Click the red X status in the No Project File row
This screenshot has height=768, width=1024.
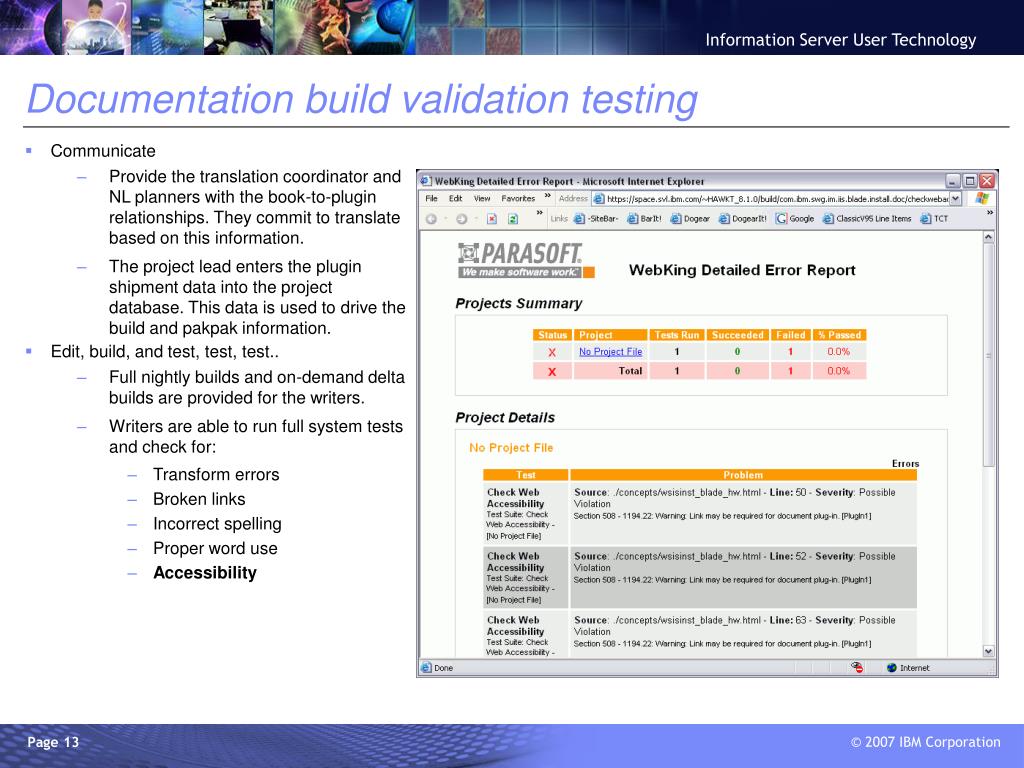552,352
